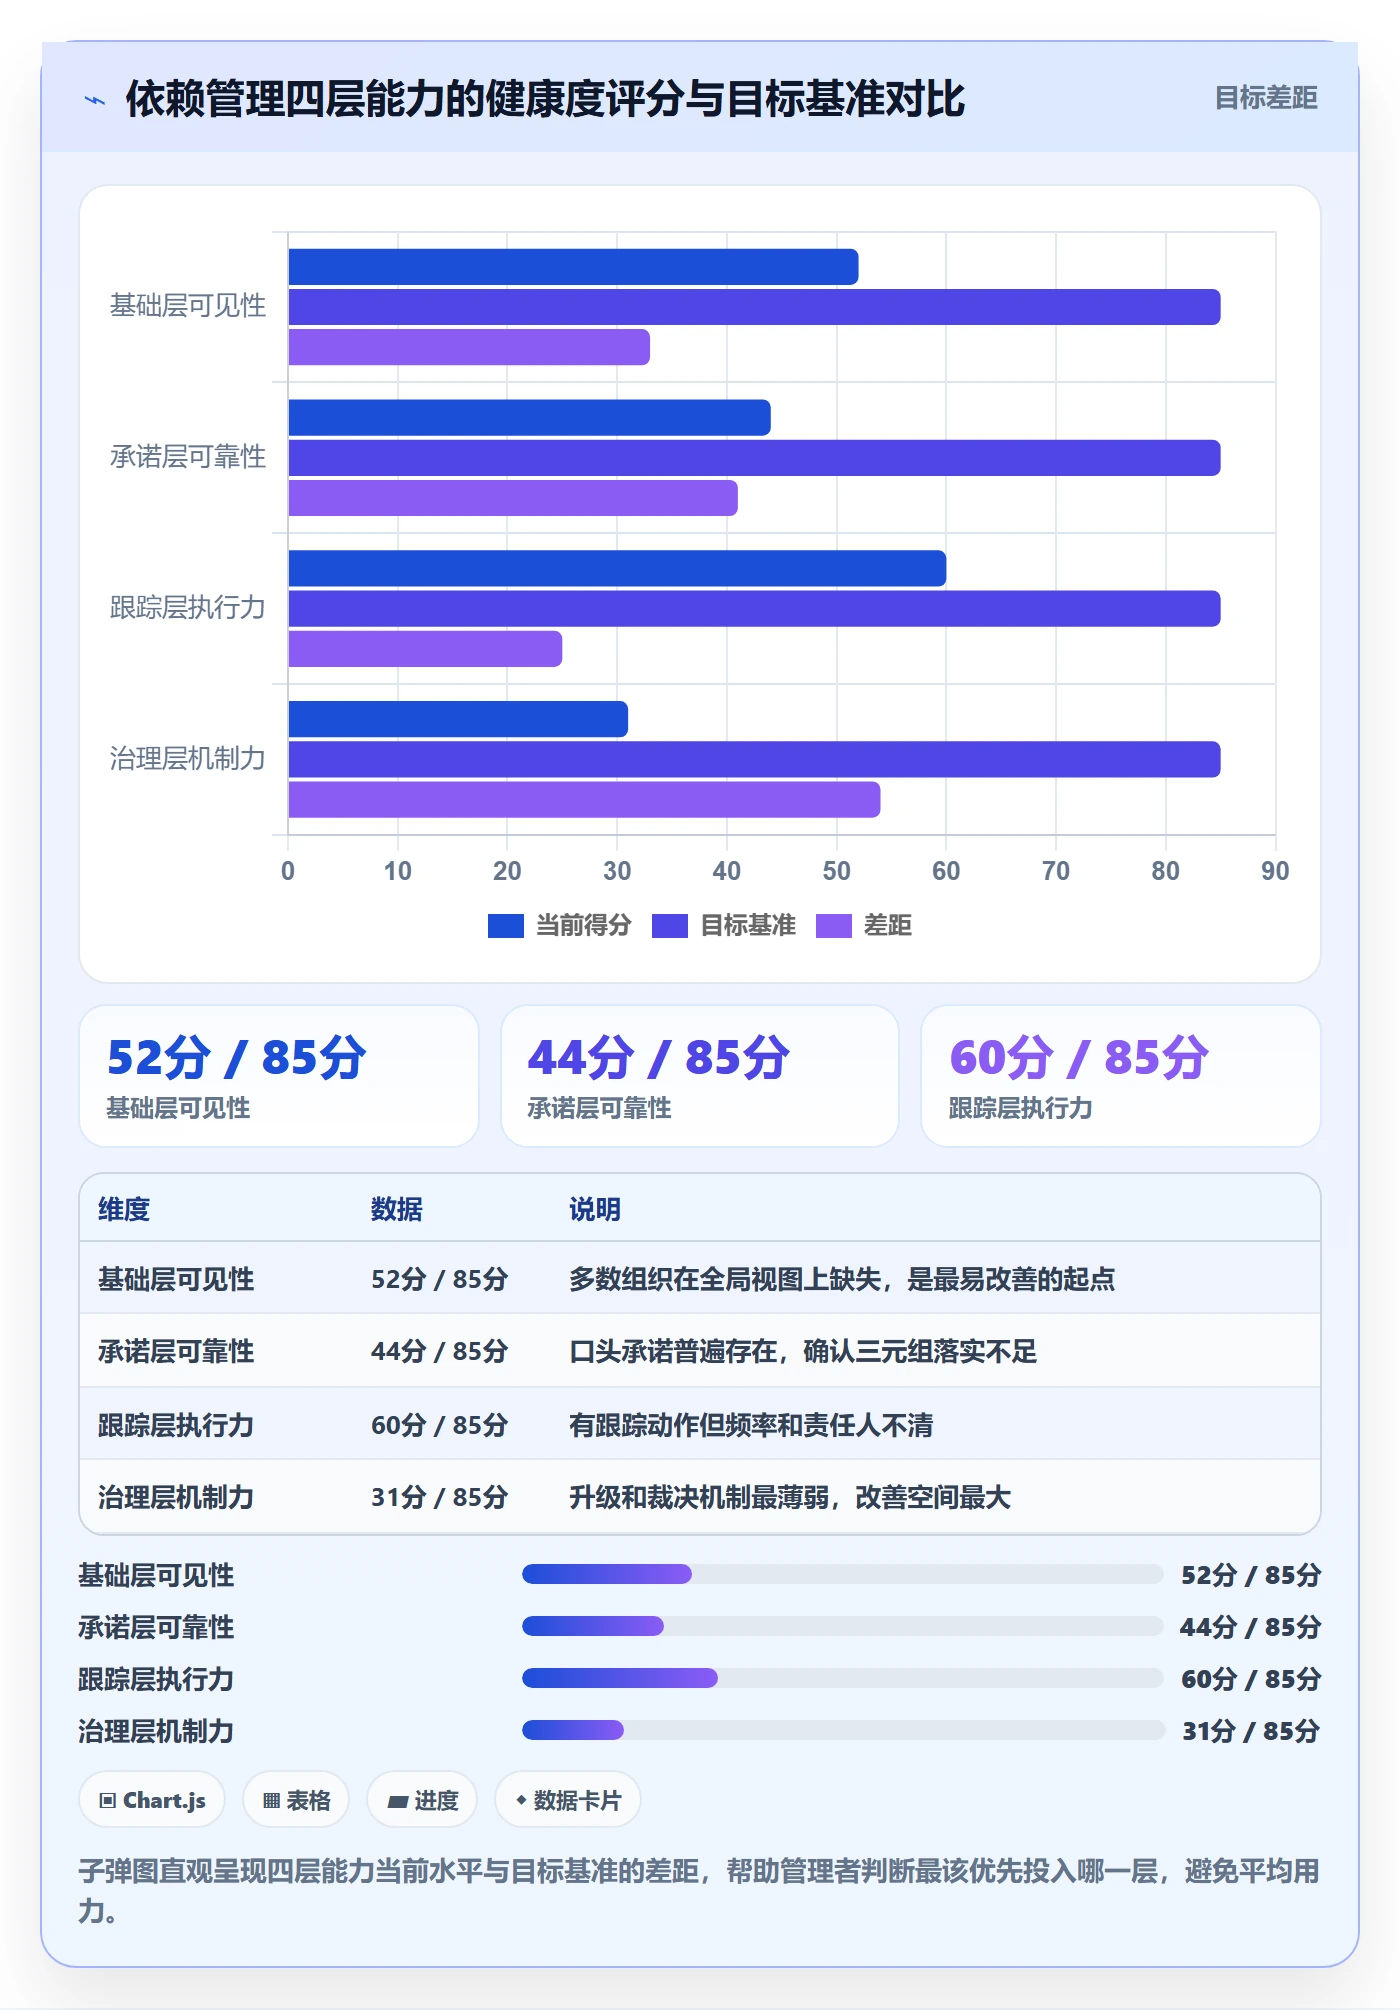1400x2010 pixels.
Task: Select the 数据卡片 tag chip
Action: [568, 1800]
